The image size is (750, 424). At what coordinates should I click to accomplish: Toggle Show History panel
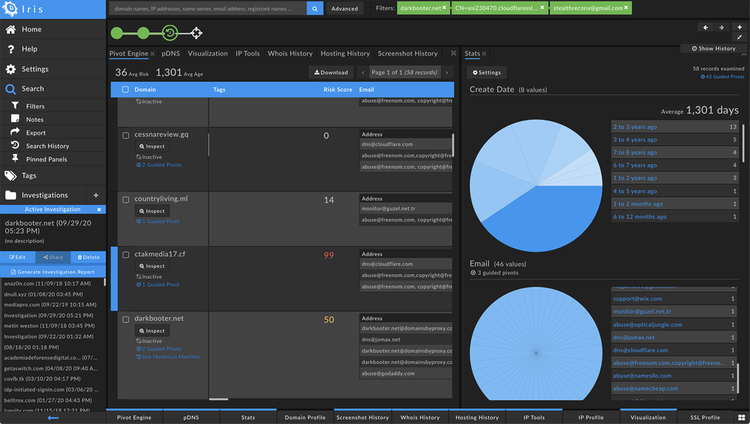(x=714, y=48)
